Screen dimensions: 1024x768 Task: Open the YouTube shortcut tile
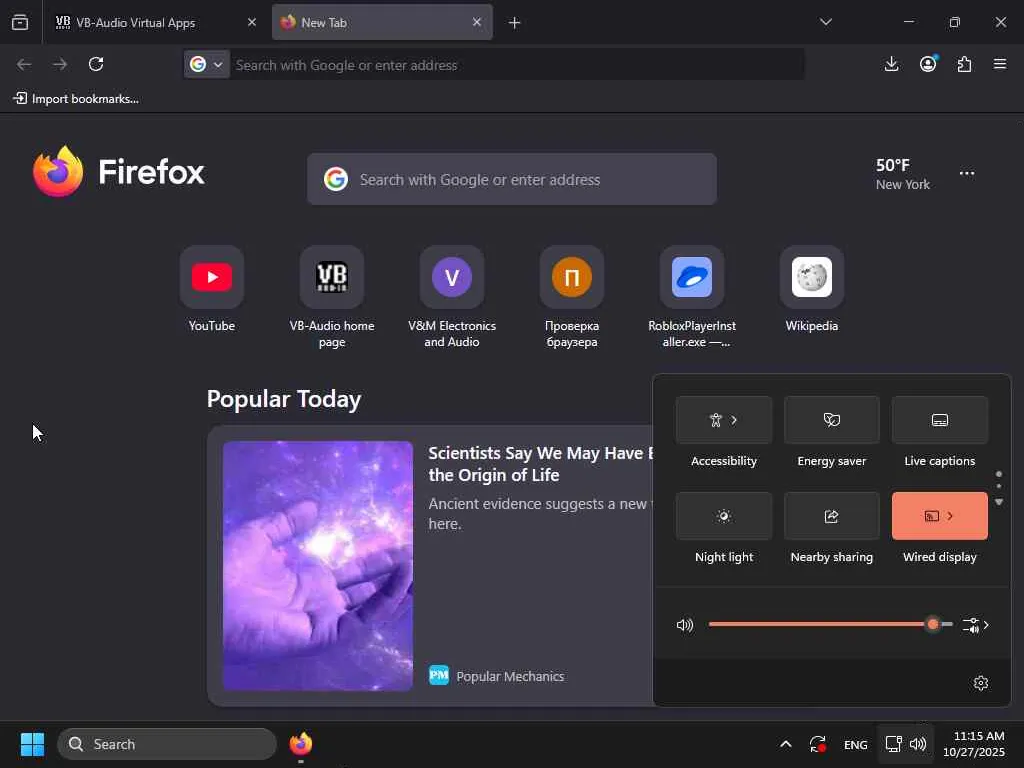click(x=212, y=277)
